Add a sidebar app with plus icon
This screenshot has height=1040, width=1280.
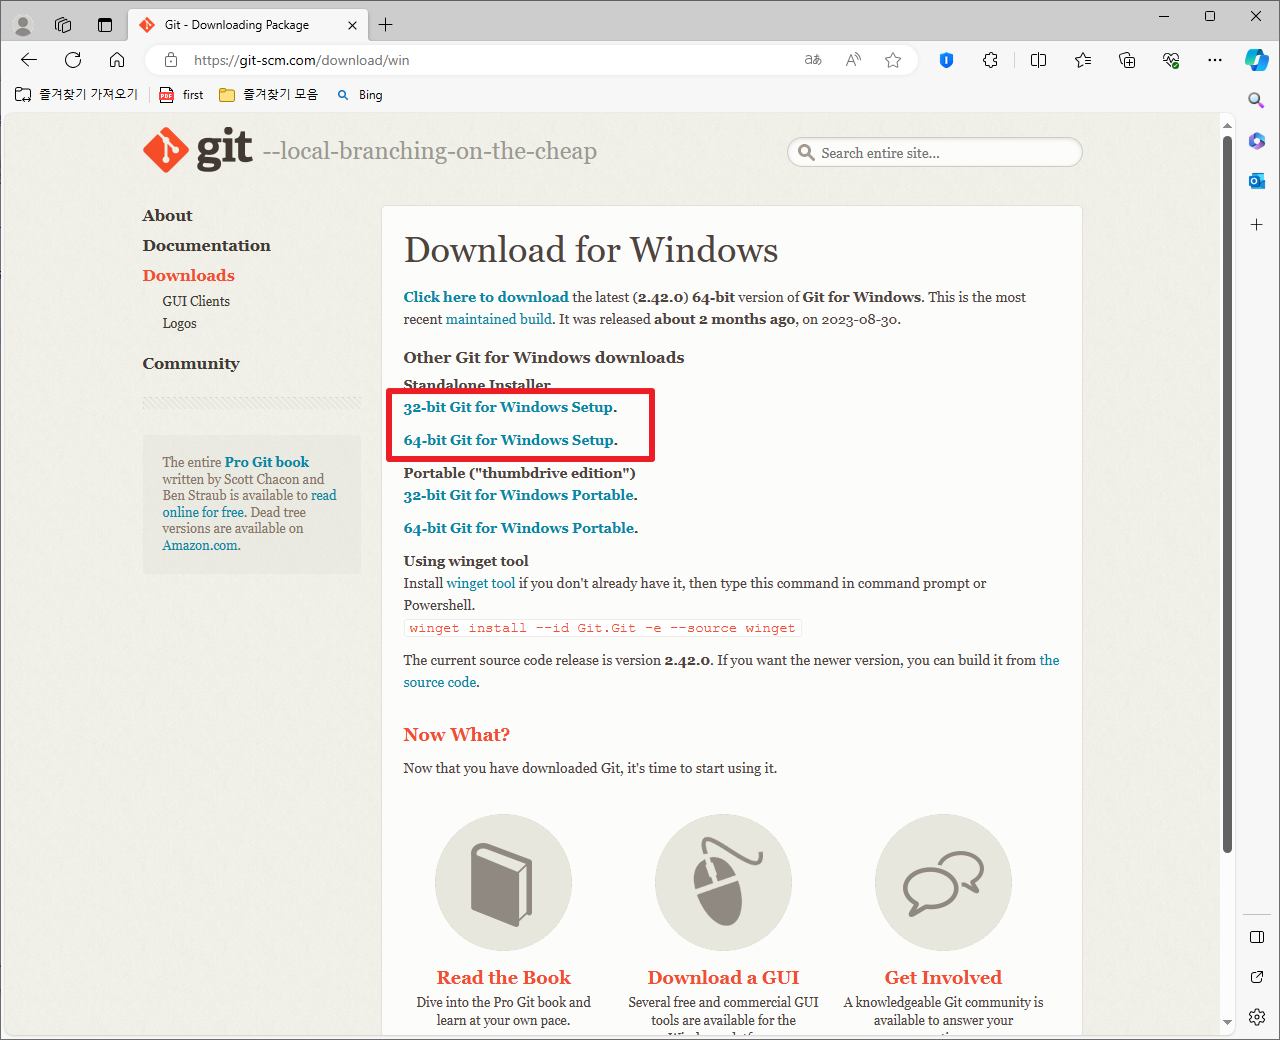pyautogui.click(x=1257, y=225)
